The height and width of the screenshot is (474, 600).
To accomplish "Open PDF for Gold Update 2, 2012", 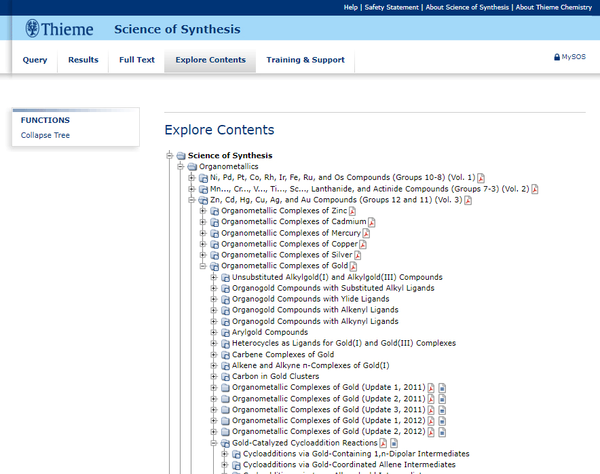I will (431, 432).
